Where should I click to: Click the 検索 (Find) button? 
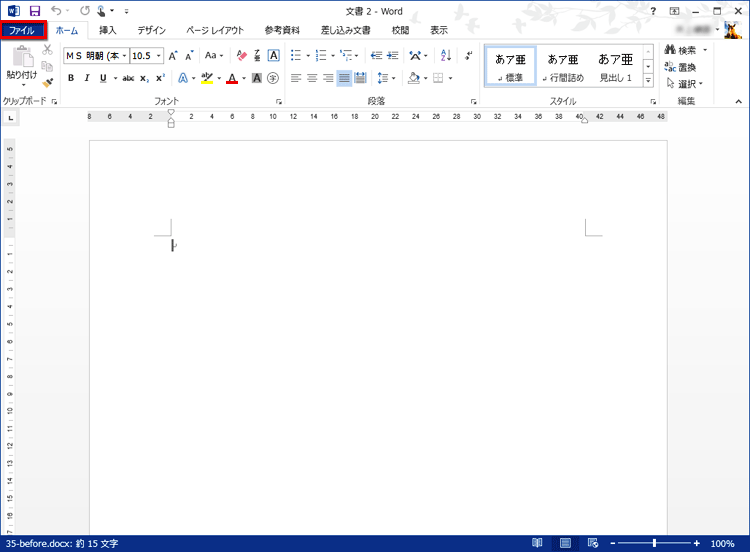[x=682, y=50]
